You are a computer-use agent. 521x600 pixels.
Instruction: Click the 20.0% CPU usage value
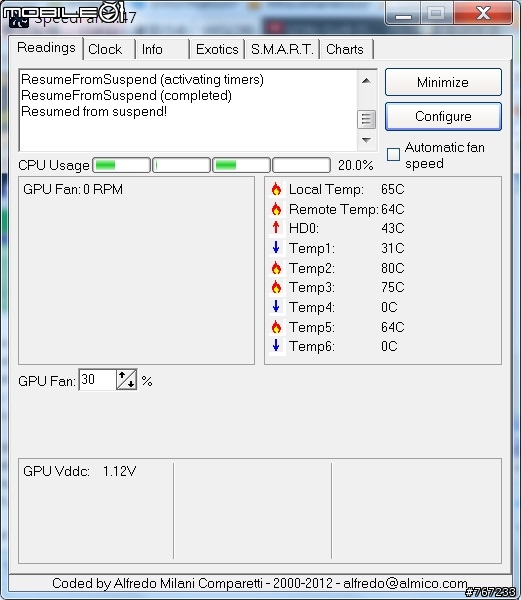[355, 165]
